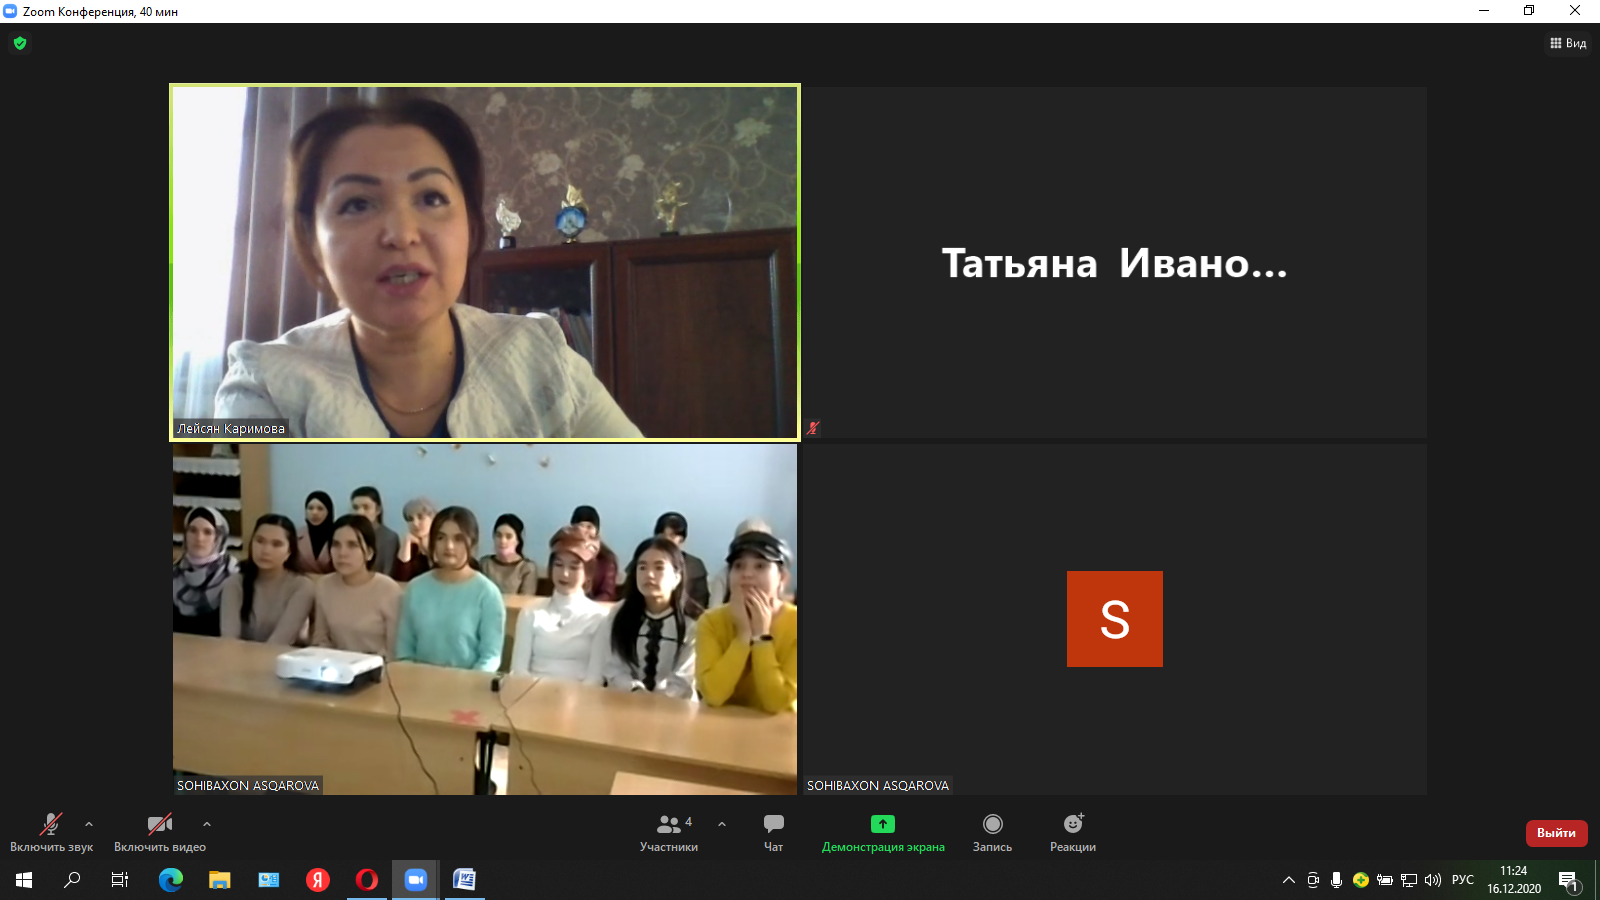
Task: Open Opera browser from the taskbar
Action: (x=367, y=880)
